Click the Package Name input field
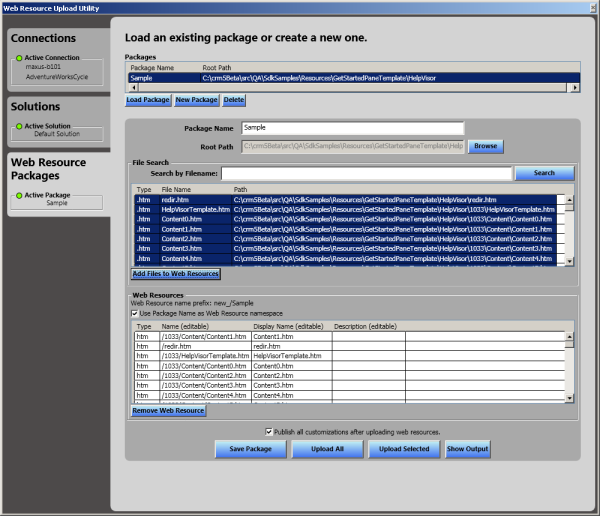The image size is (600, 516). (352, 128)
